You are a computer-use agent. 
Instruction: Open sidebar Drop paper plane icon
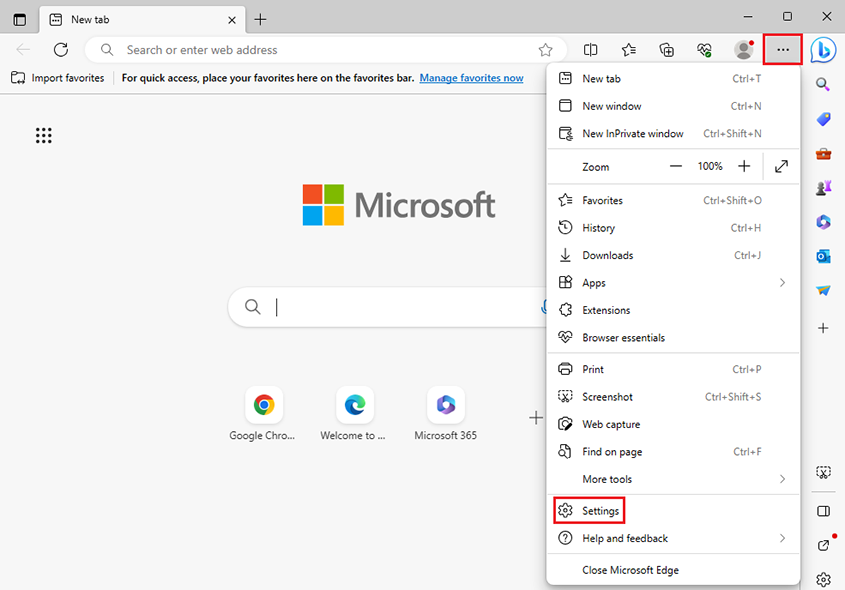[823, 291]
